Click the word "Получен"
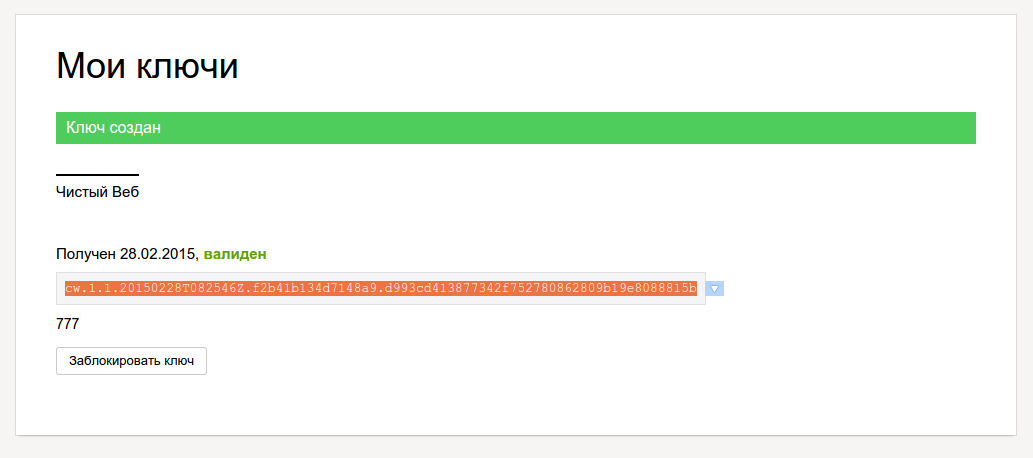Viewport: 1033px width, 458px height. (x=86, y=254)
